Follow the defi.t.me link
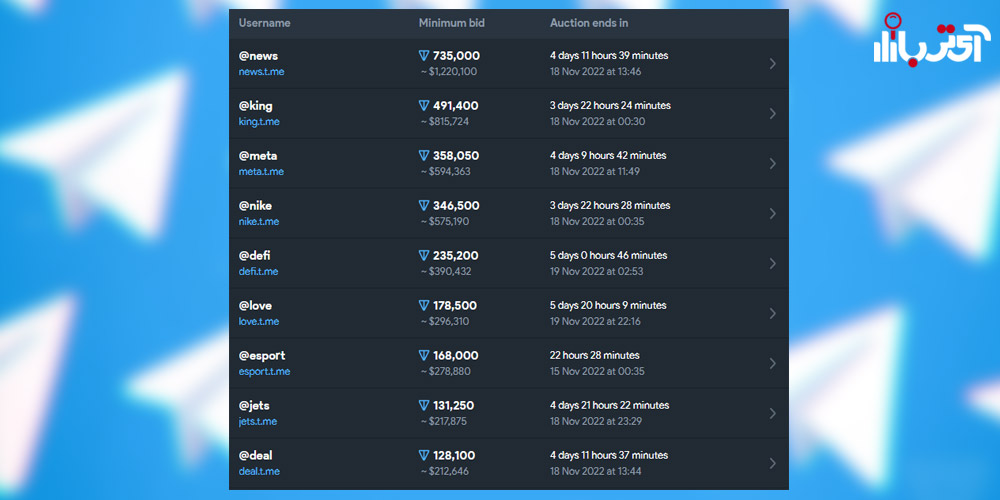 [258, 271]
